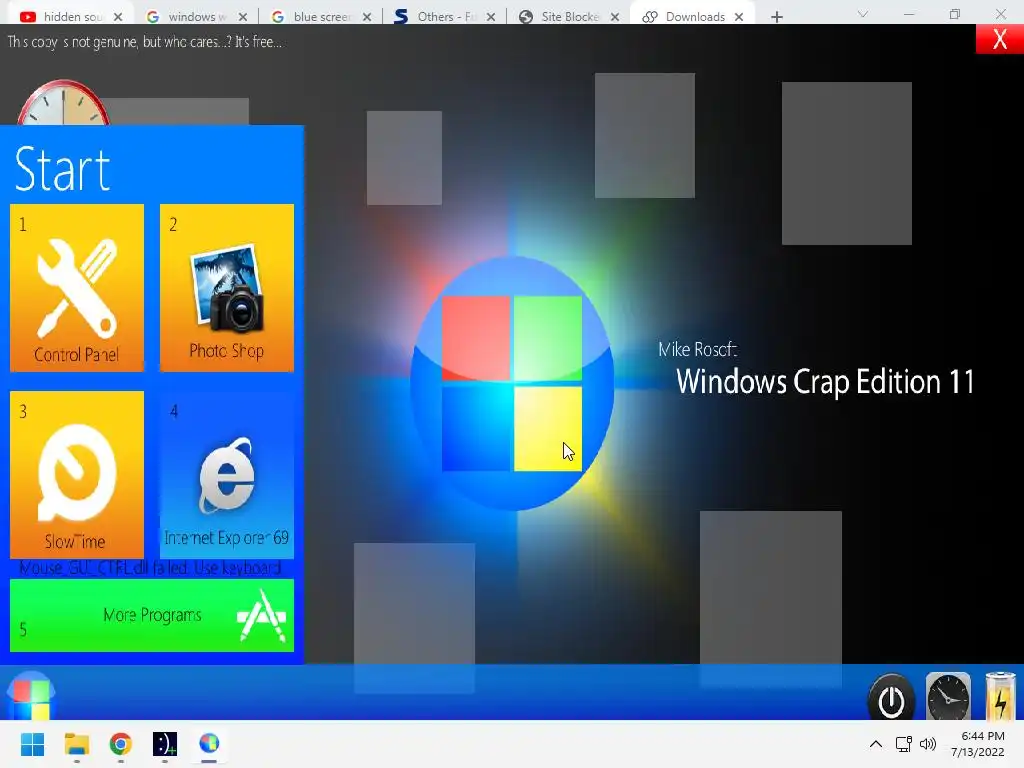Image resolution: width=1024 pixels, height=768 pixels.
Task: Close the "Others" tab
Action: 491,17
